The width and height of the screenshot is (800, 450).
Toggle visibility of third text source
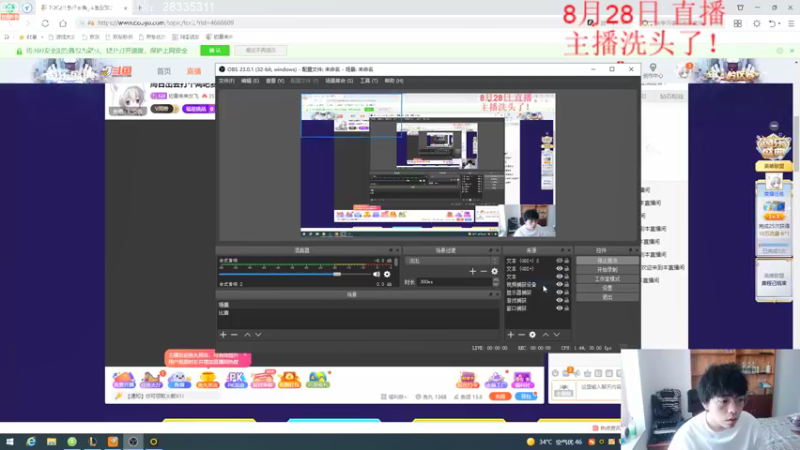(x=559, y=277)
